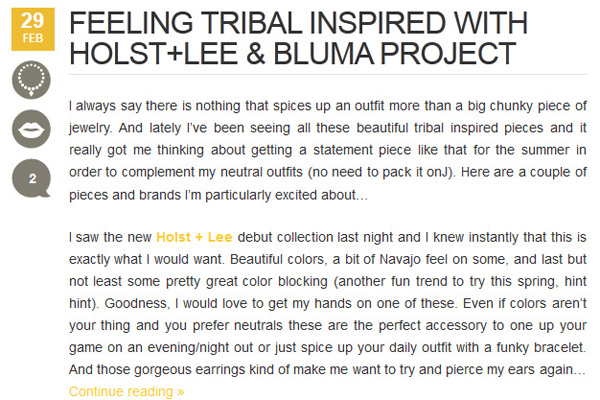This screenshot has height=400, width=600.
Task: Click the number 29 in the date badge
Action: 31,18
